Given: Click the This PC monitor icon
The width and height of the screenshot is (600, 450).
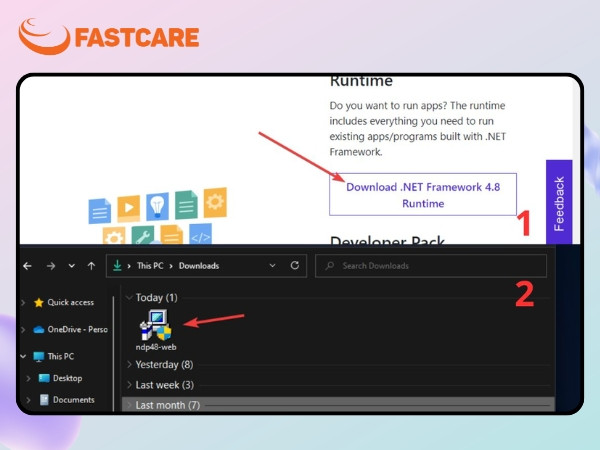Looking at the screenshot, I should (x=39, y=357).
